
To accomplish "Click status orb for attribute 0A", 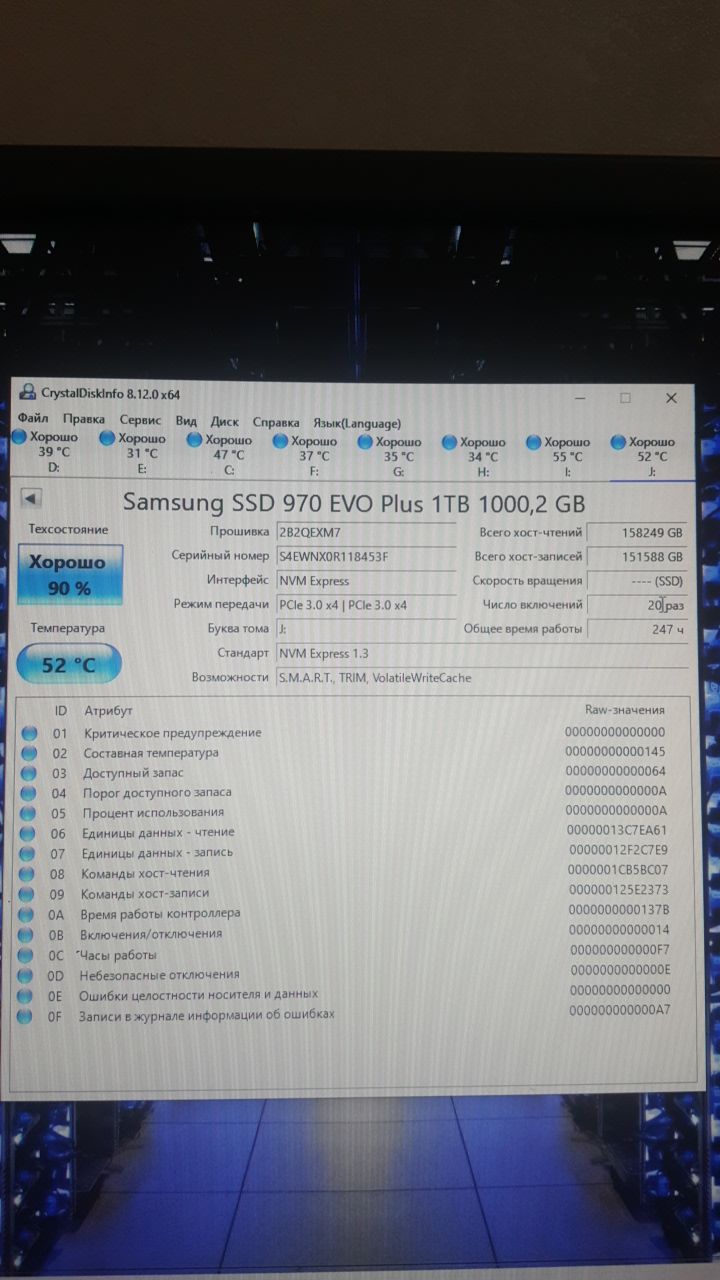I will (x=28, y=914).
